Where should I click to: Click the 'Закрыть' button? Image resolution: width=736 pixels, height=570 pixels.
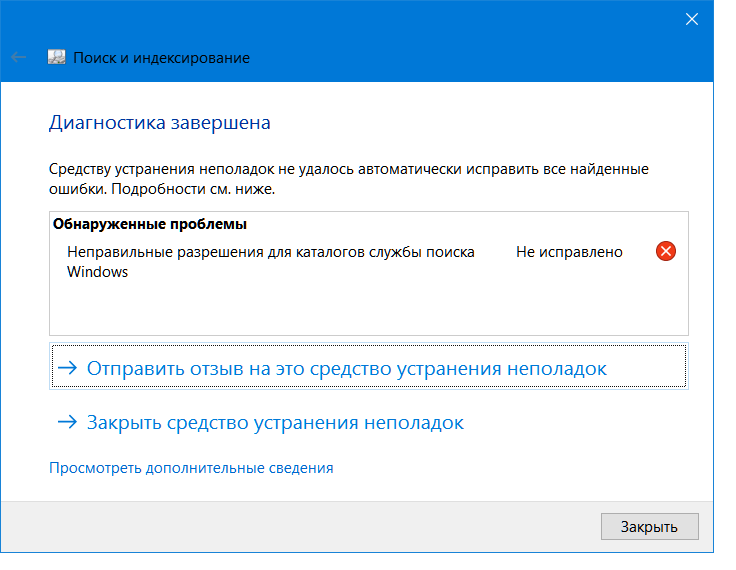point(649,526)
